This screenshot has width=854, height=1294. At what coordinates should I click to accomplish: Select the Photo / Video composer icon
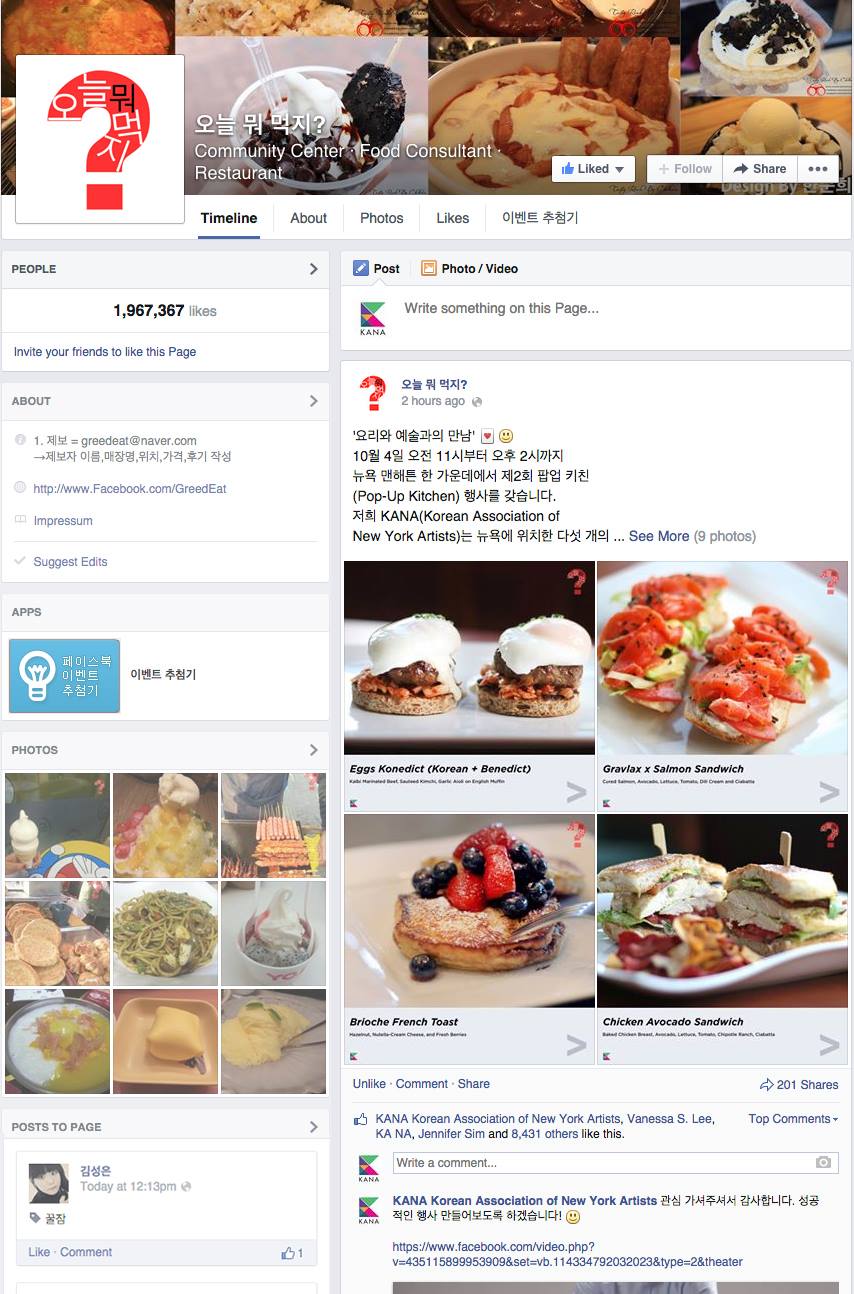pos(429,268)
